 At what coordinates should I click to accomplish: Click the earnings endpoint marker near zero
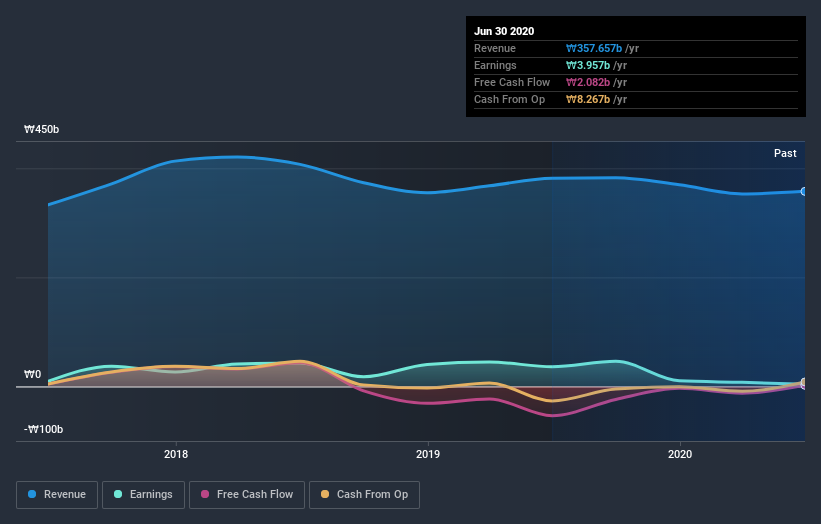tap(804, 383)
